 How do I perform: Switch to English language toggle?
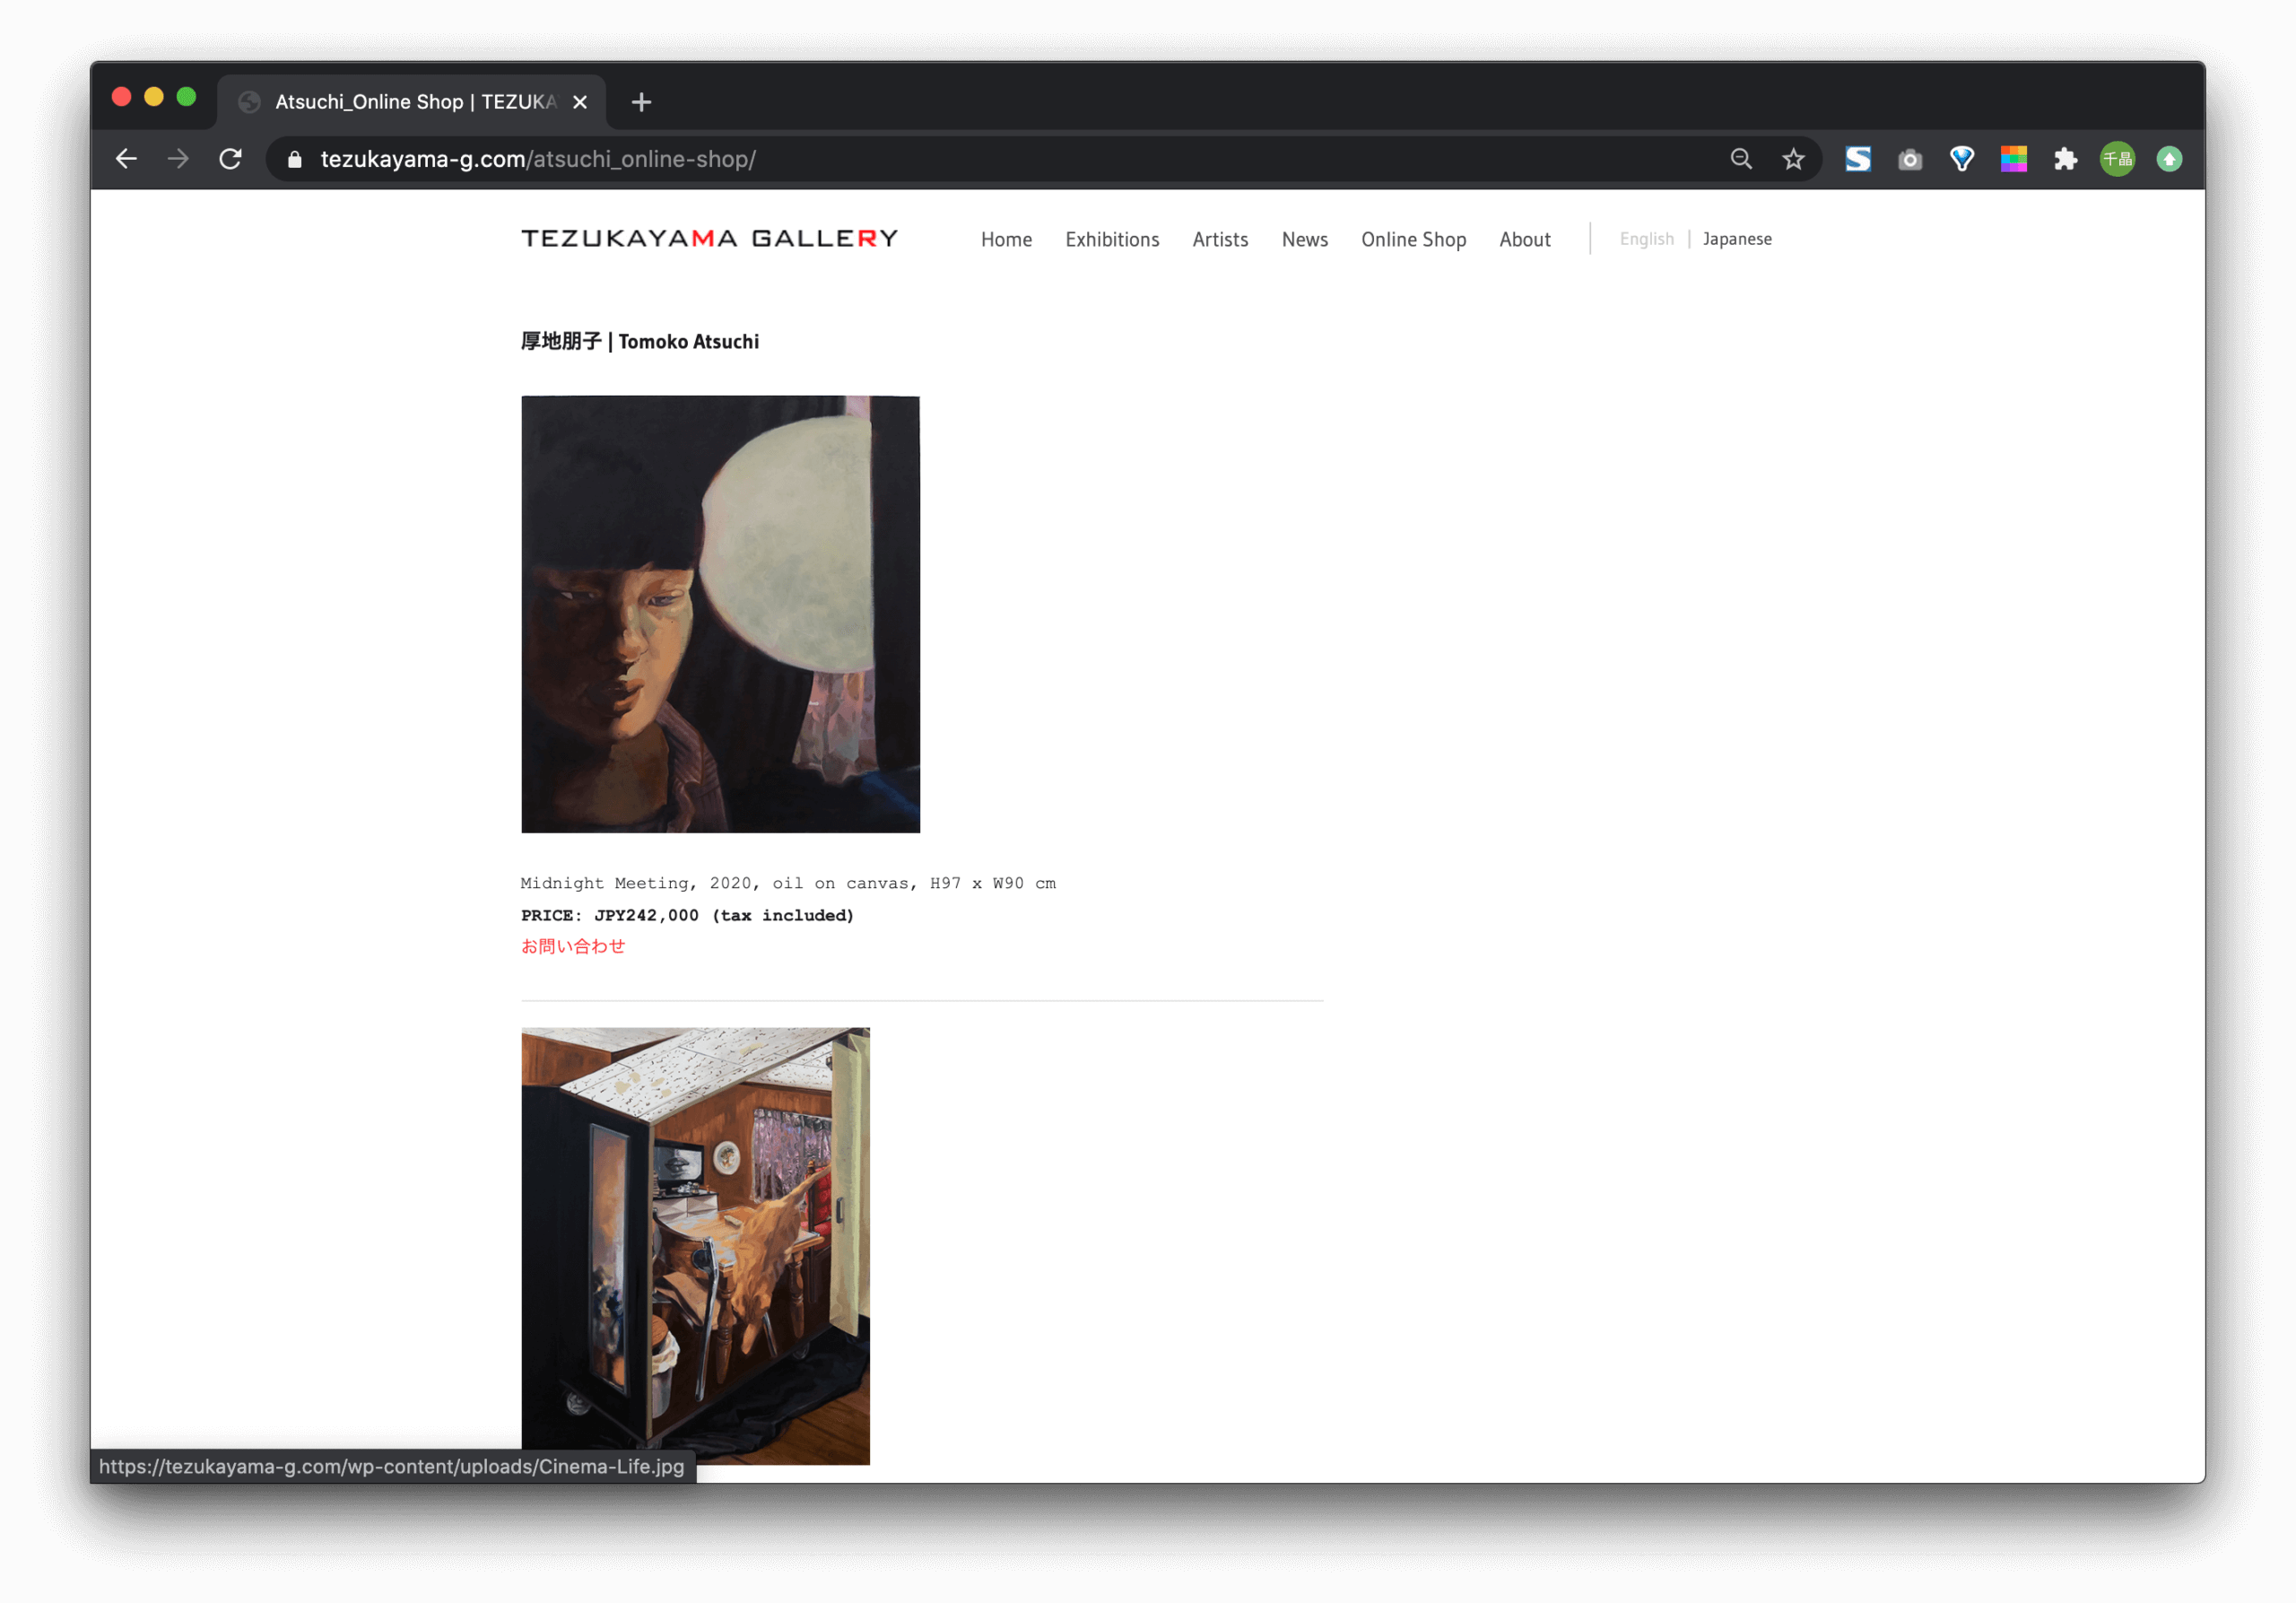(x=1645, y=239)
